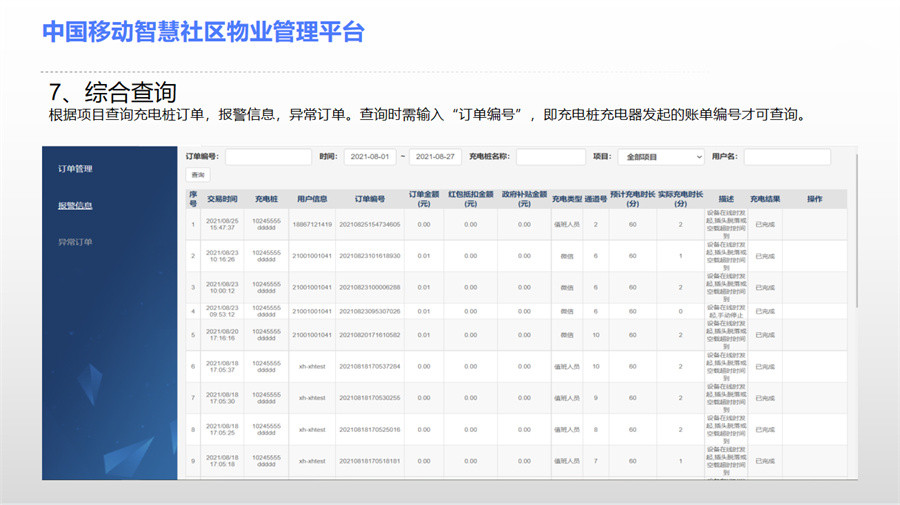
Task: Click the 描述 column header
Action: point(726,199)
